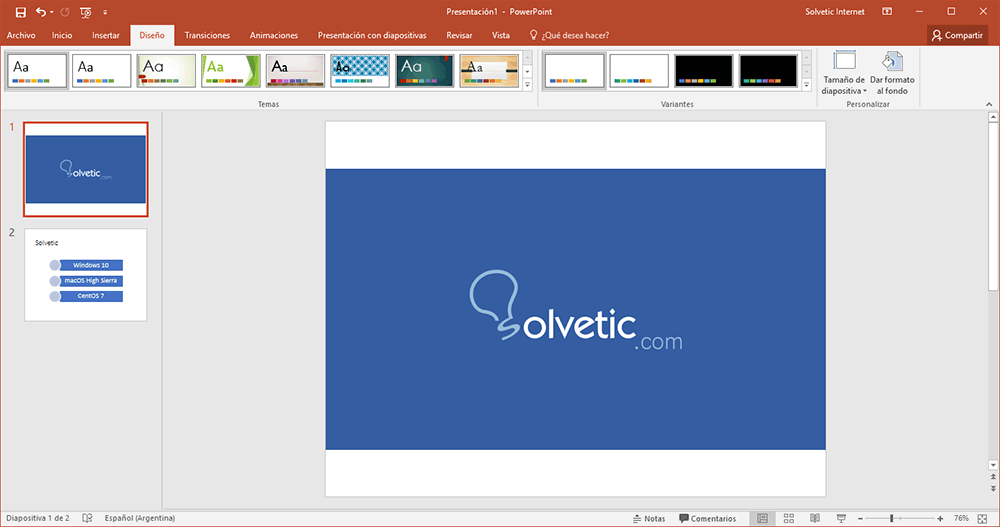Click Español (Argentina) language indicator
The width and height of the screenshot is (1000, 527).
click(x=140, y=518)
